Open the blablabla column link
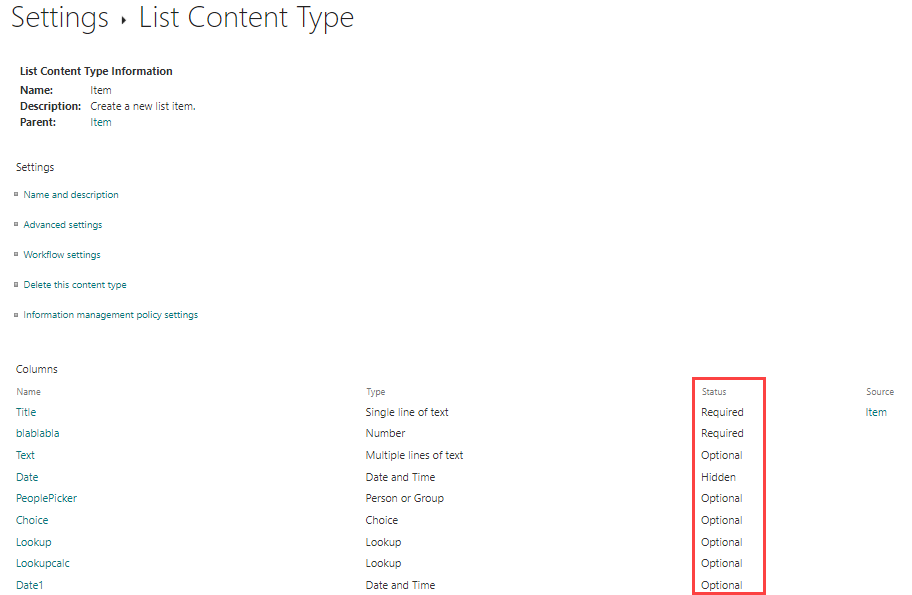912x595 pixels. click(x=38, y=433)
